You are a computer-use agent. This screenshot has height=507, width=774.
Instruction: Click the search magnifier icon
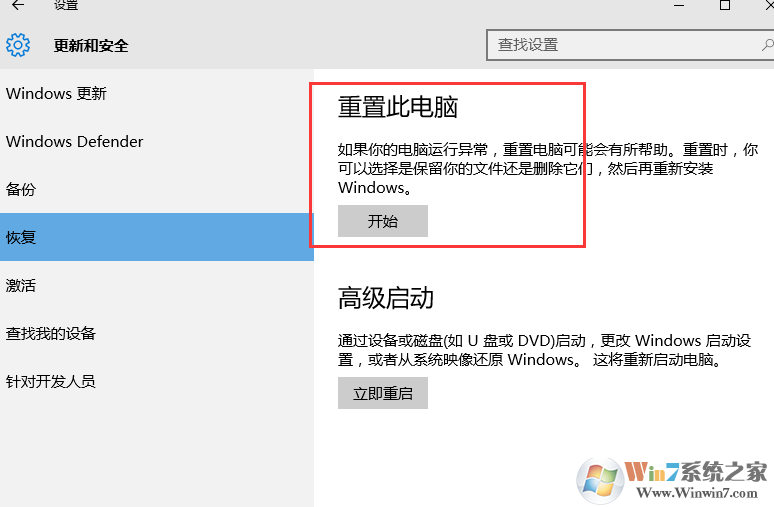tap(768, 45)
